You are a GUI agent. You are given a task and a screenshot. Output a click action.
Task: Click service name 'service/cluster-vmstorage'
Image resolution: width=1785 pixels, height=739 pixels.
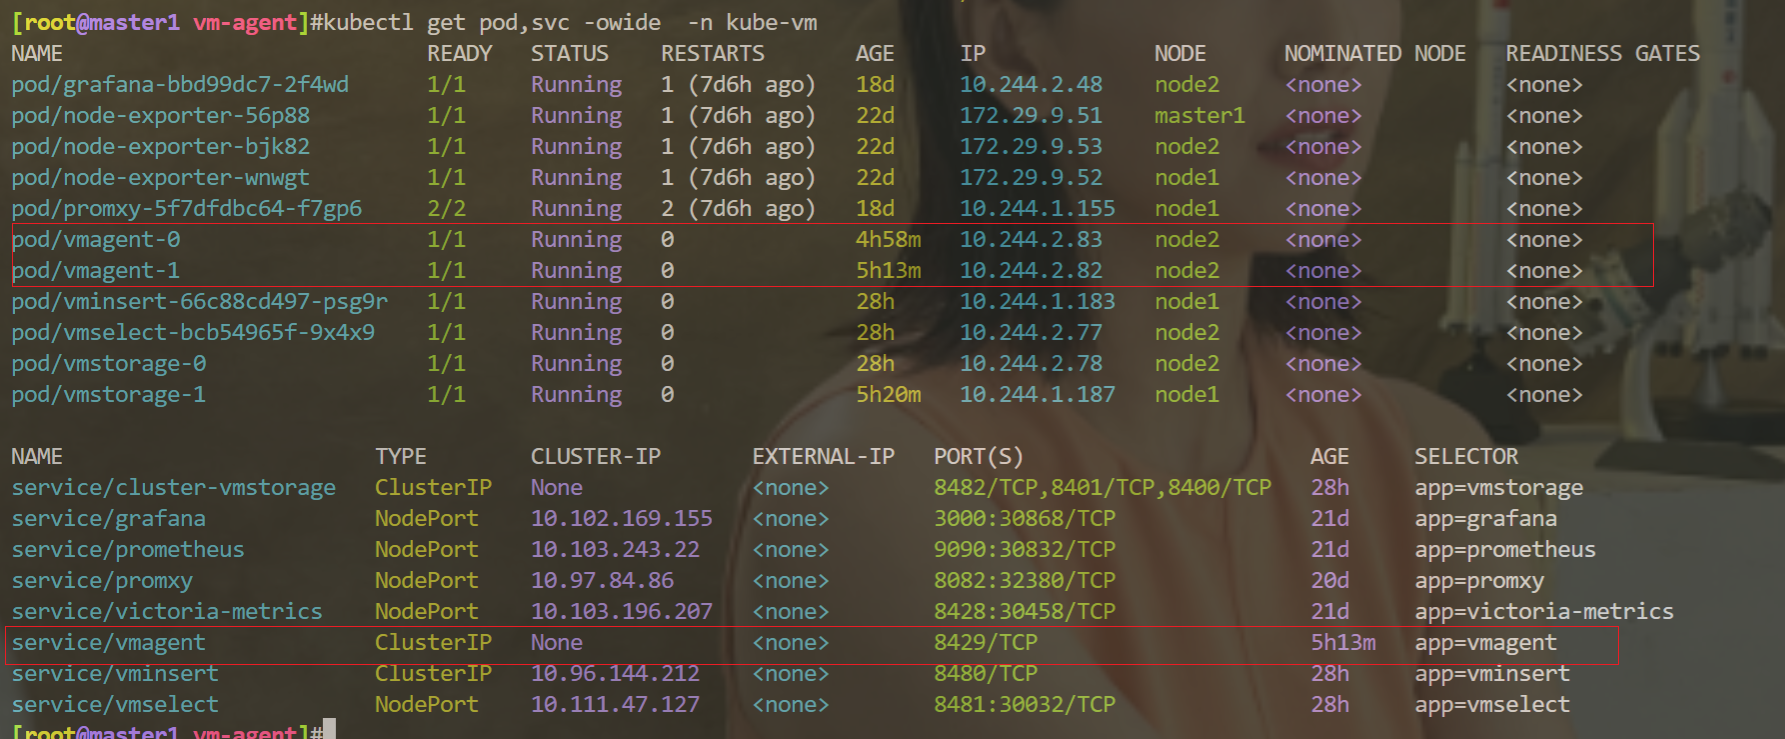pyautogui.click(x=173, y=488)
